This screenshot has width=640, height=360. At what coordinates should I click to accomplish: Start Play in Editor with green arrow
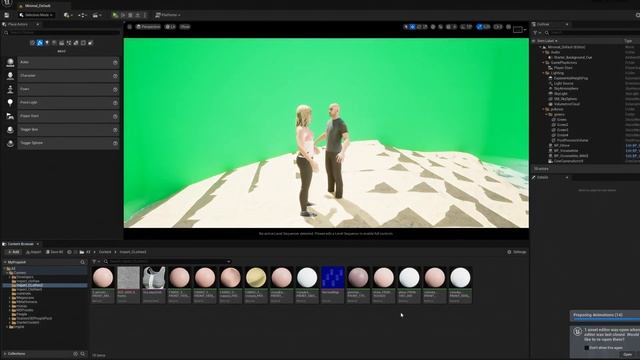(116, 15)
